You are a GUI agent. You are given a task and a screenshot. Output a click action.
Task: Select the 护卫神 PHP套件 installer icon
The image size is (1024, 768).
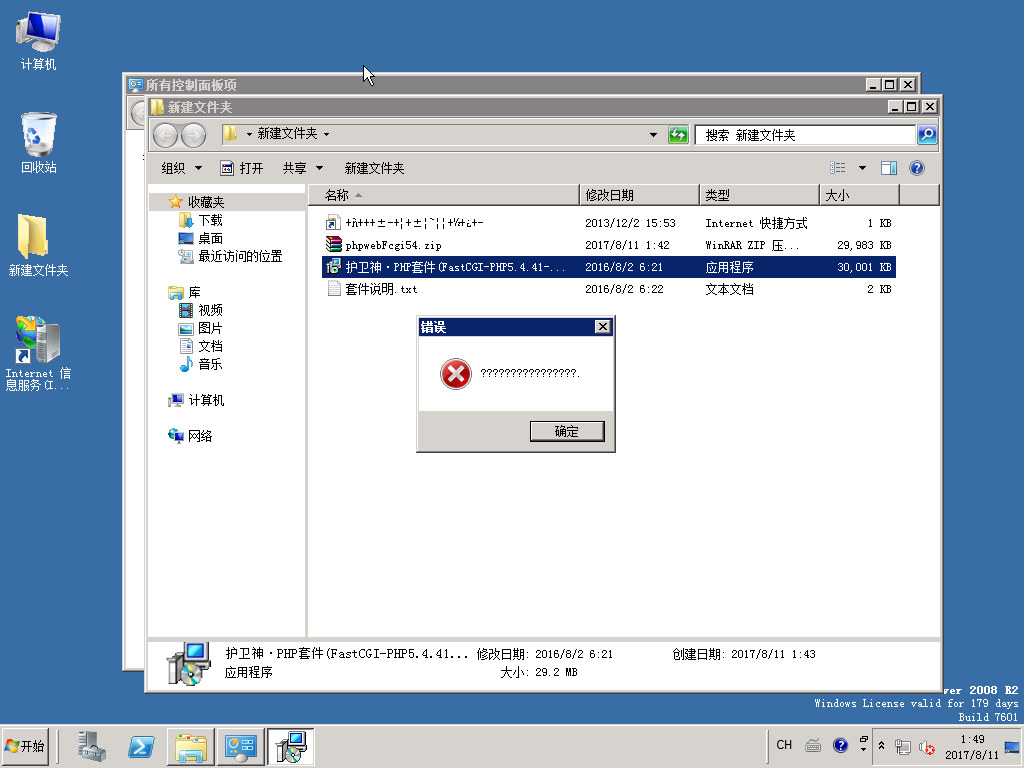[x=334, y=266]
